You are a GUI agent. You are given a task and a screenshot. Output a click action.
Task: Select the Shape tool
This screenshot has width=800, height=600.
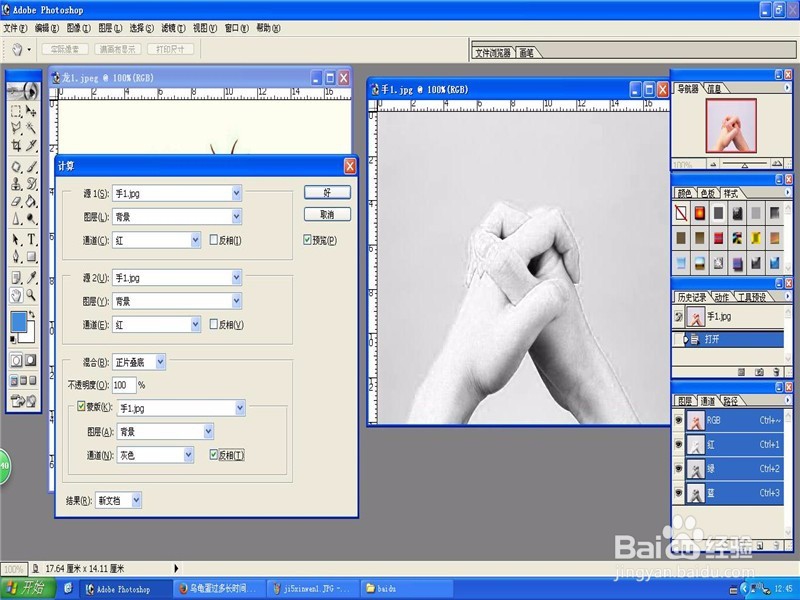coord(32,256)
